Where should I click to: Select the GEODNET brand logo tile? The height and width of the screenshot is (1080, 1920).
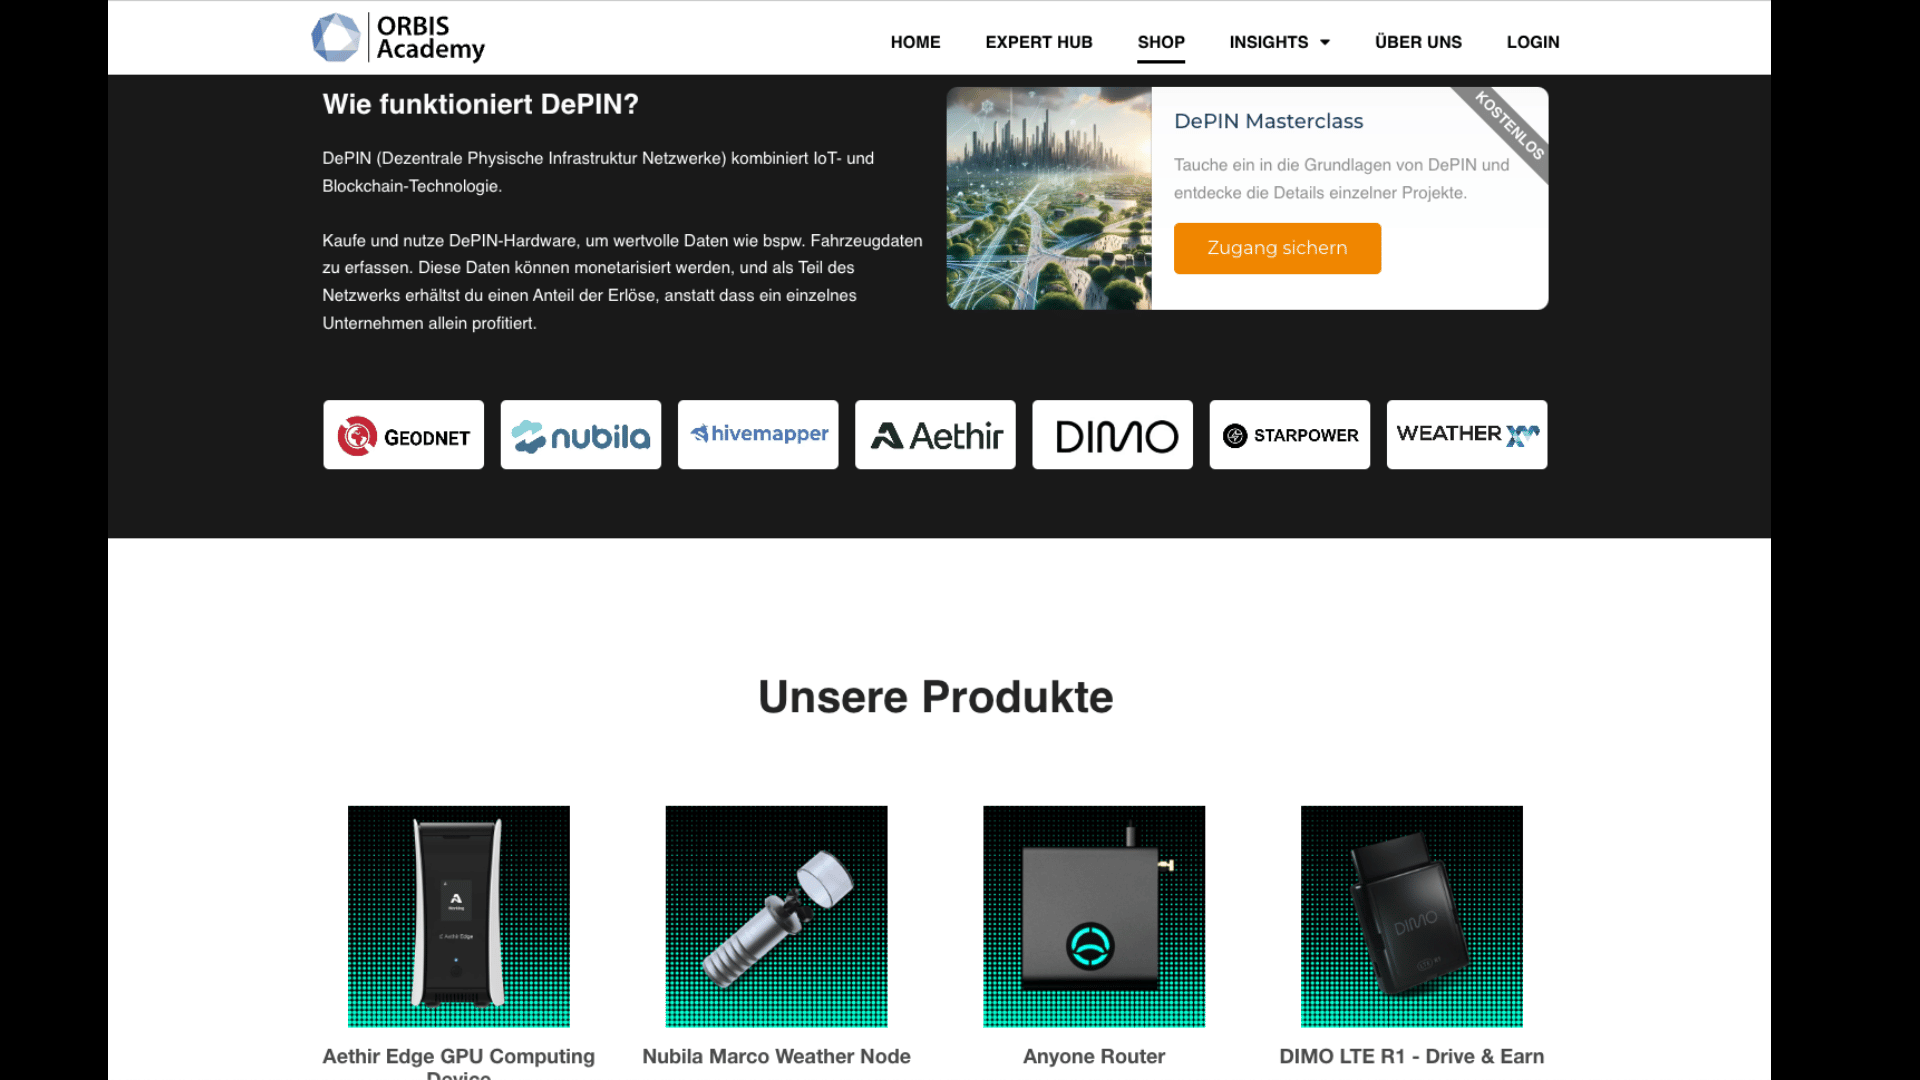tap(403, 435)
